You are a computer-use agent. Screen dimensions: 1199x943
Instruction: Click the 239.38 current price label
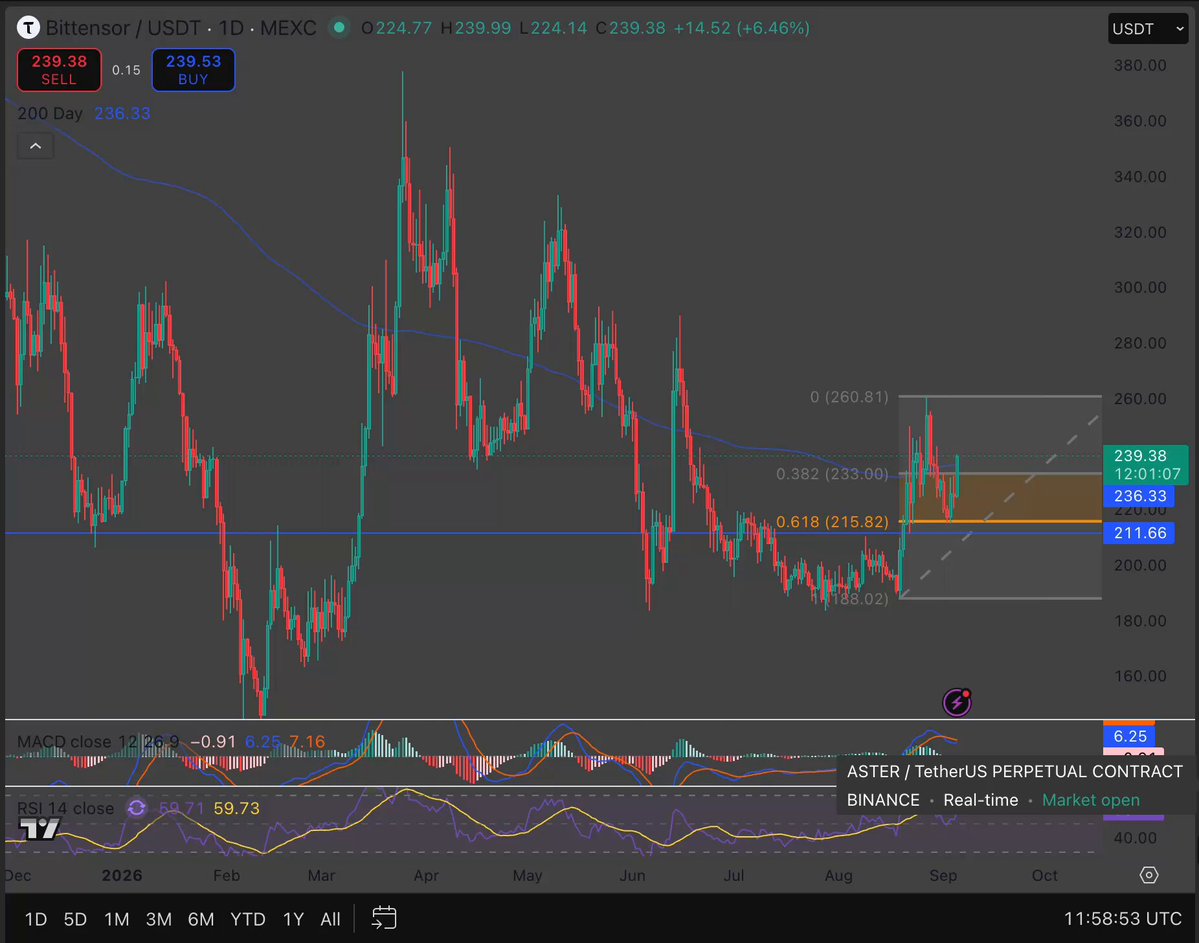[x=1145, y=464]
